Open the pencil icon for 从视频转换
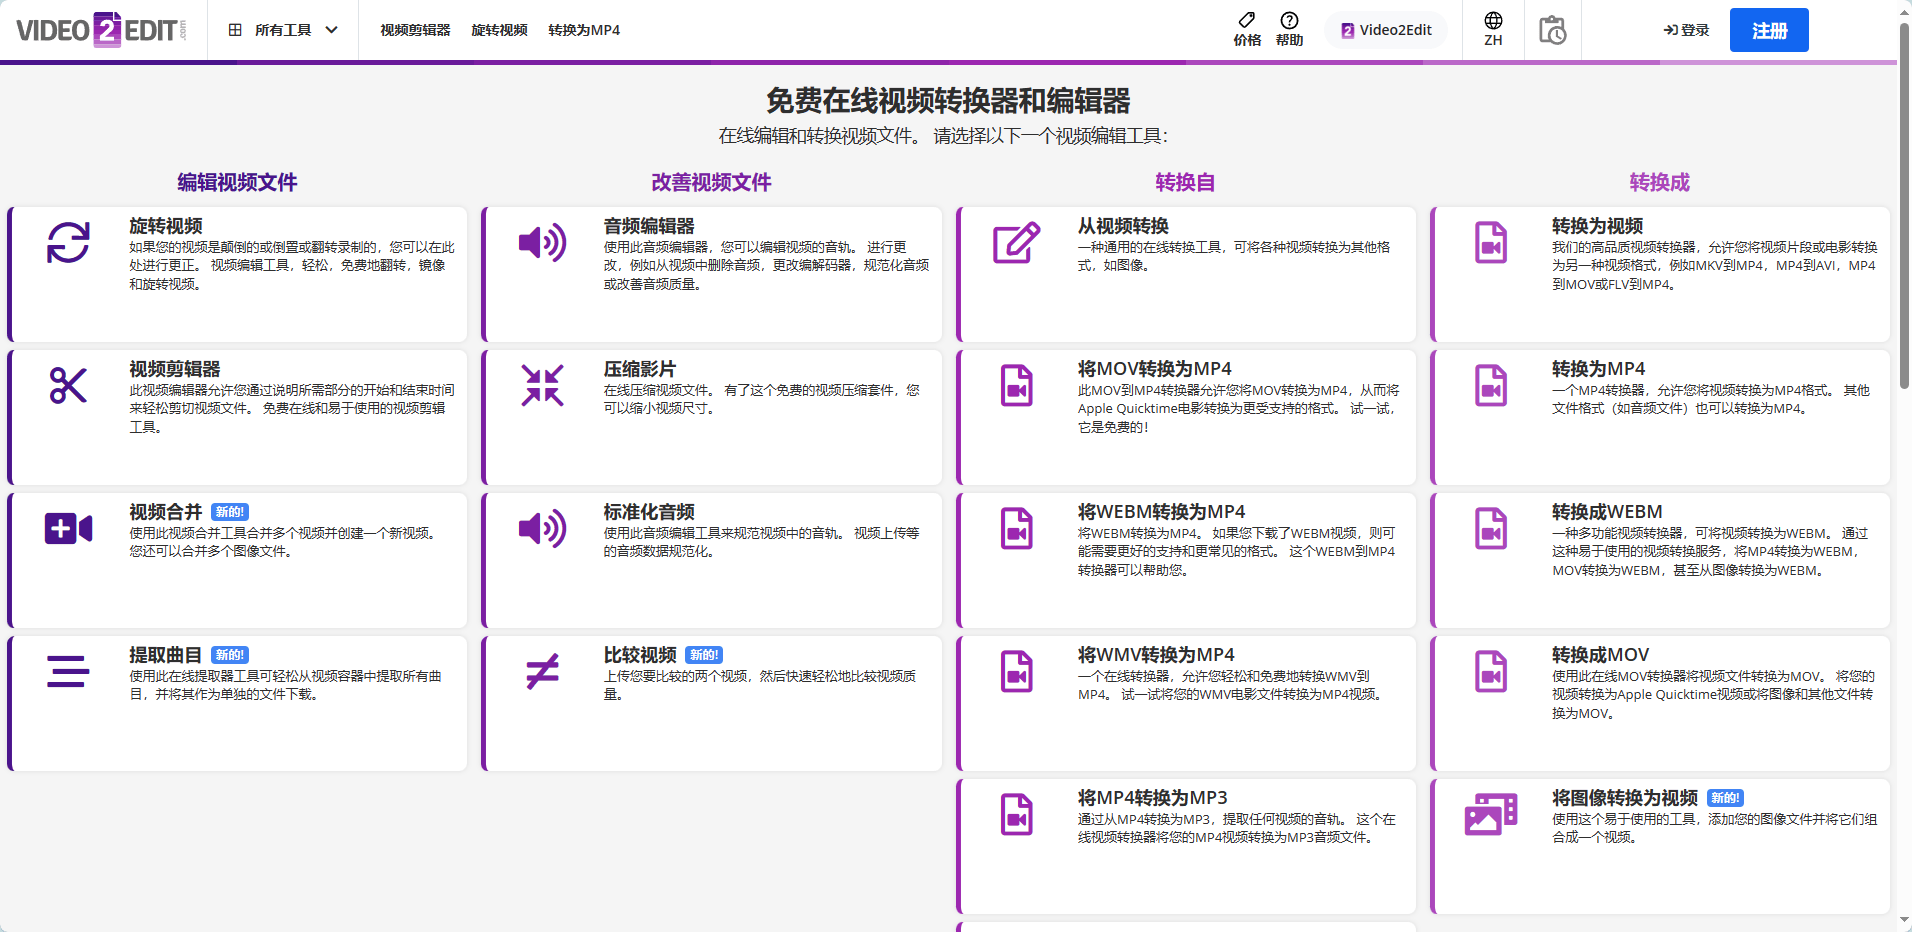This screenshot has height=932, width=1912. click(1015, 242)
